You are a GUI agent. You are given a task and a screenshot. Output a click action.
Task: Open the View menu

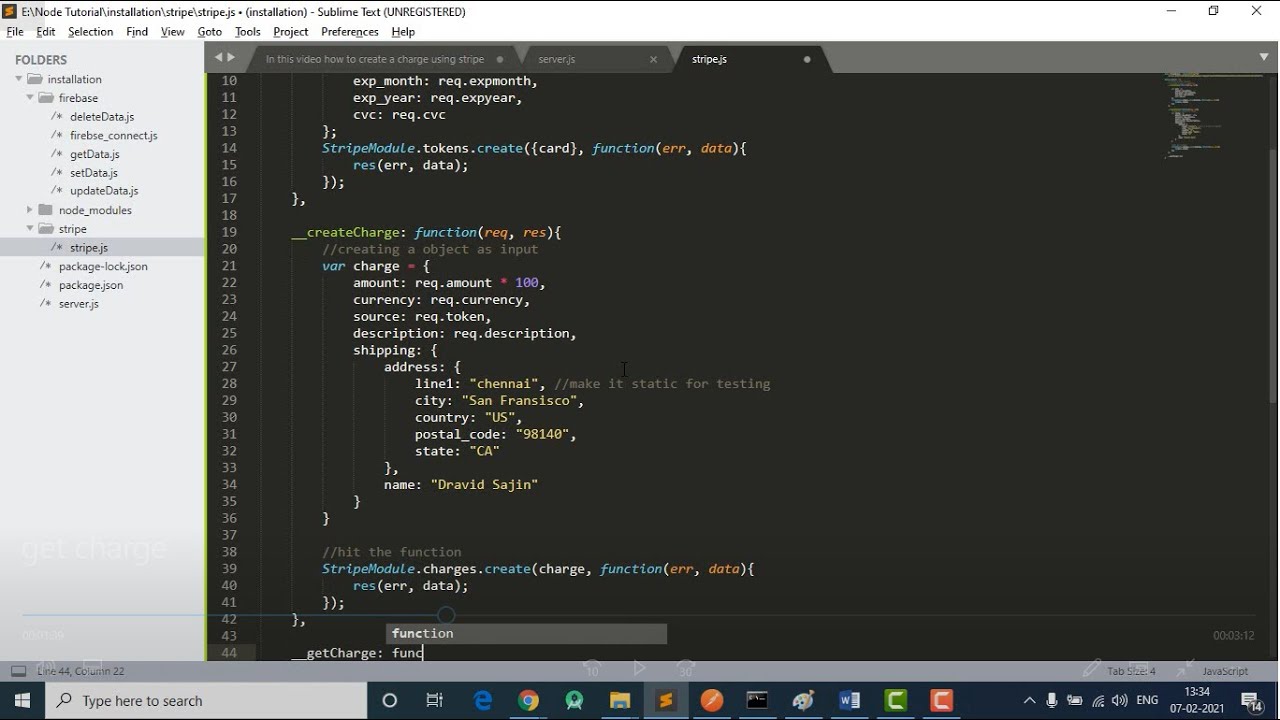click(173, 32)
